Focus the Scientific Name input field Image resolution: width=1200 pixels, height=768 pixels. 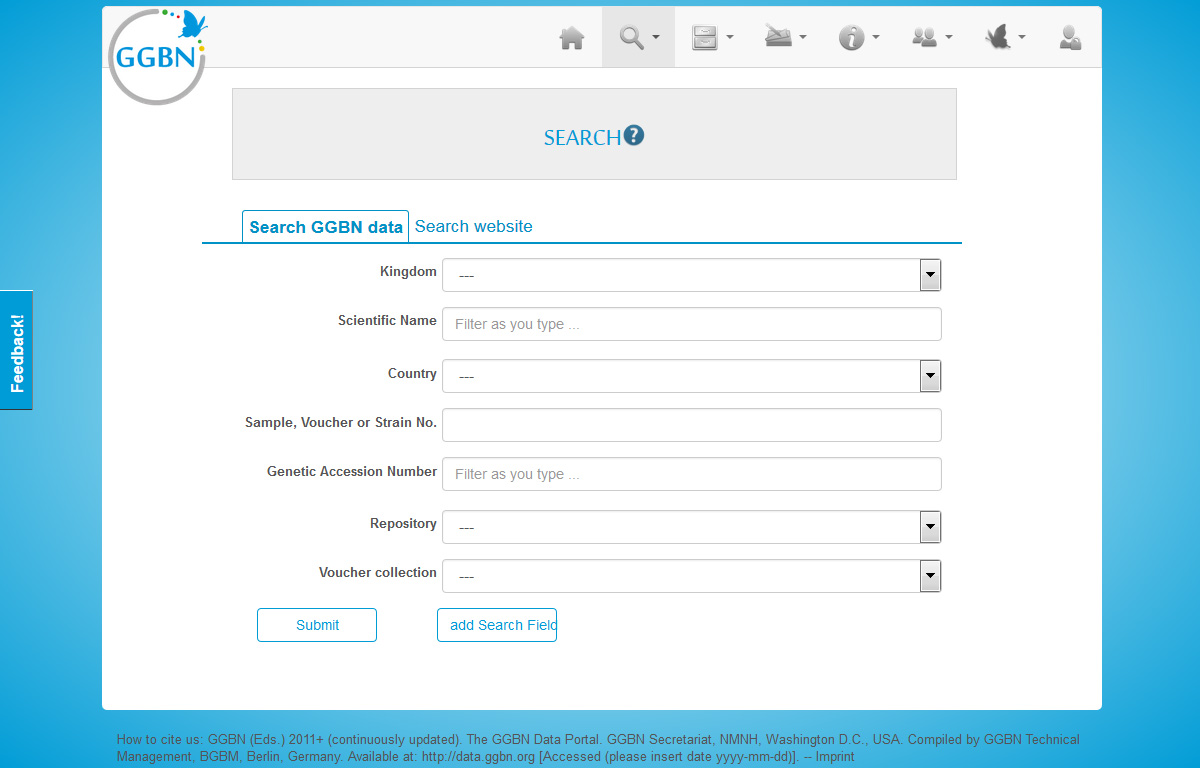point(691,324)
